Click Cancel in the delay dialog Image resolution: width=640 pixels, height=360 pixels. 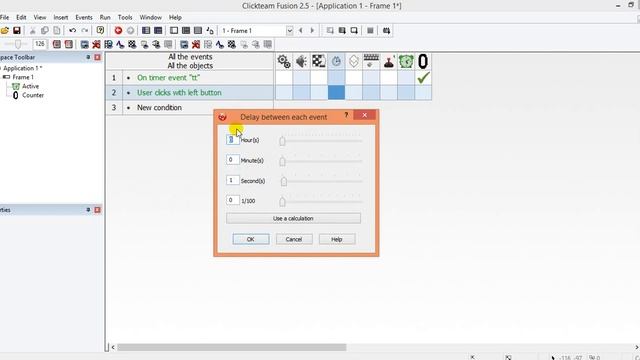[294, 239]
